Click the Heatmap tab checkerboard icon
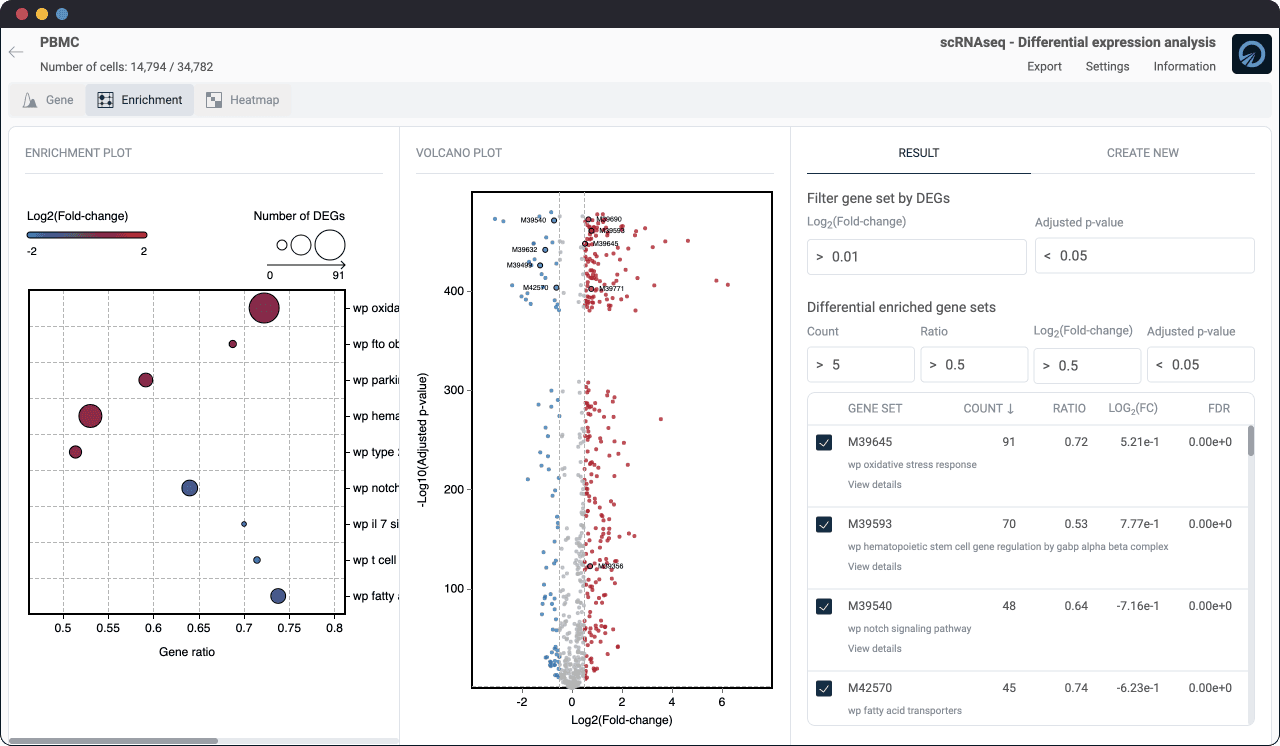The height and width of the screenshot is (746, 1280). [214, 100]
